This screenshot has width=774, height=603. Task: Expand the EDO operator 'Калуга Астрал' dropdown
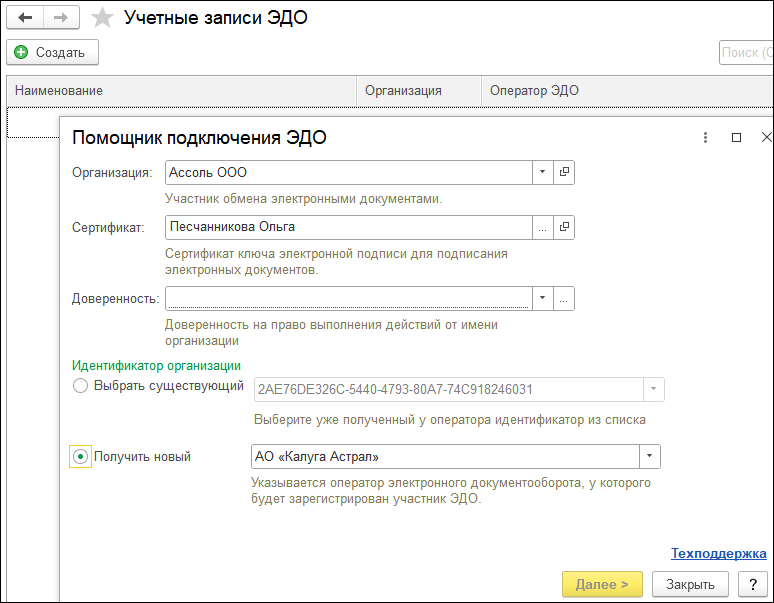tap(650, 457)
